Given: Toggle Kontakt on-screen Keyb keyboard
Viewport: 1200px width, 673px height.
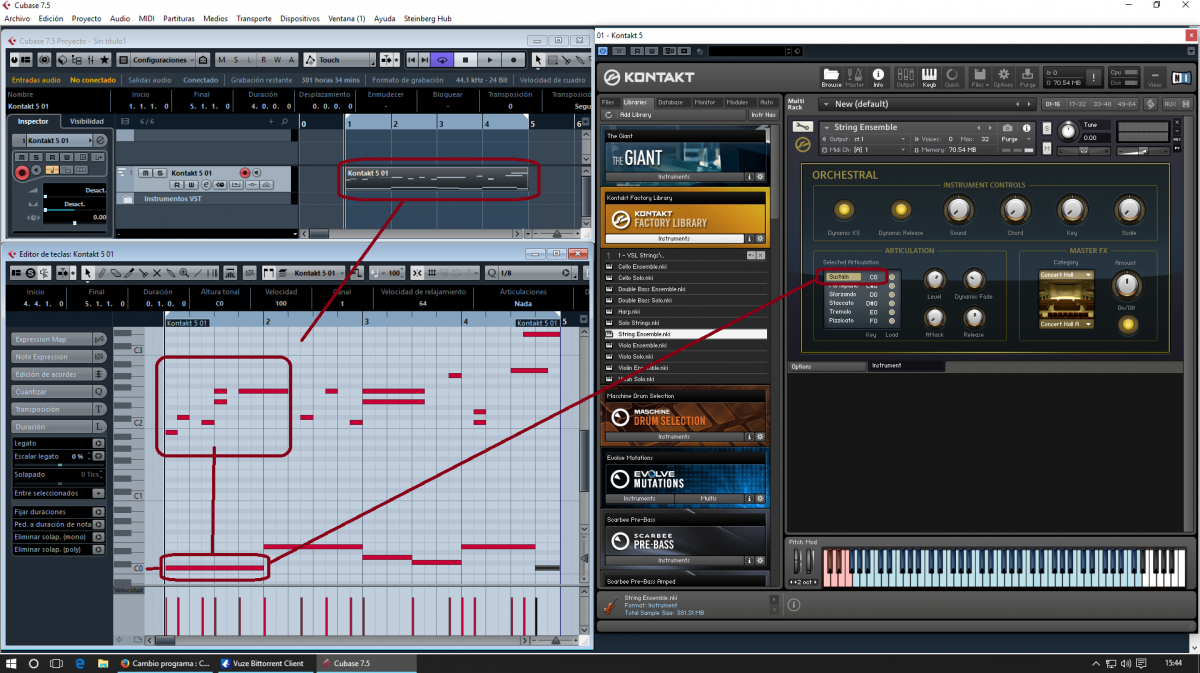Looking at the screenshot, I should pyautogui.click(x=929, y=77).
